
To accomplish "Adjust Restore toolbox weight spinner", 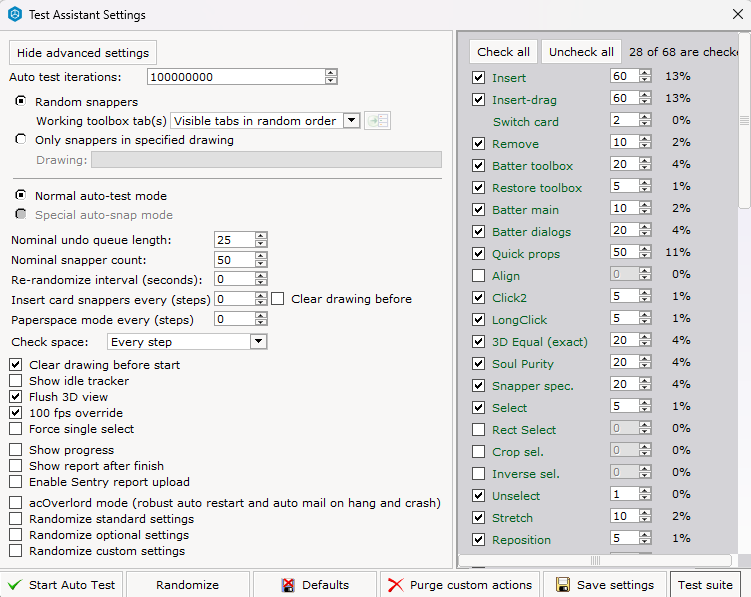I will 645,186.
